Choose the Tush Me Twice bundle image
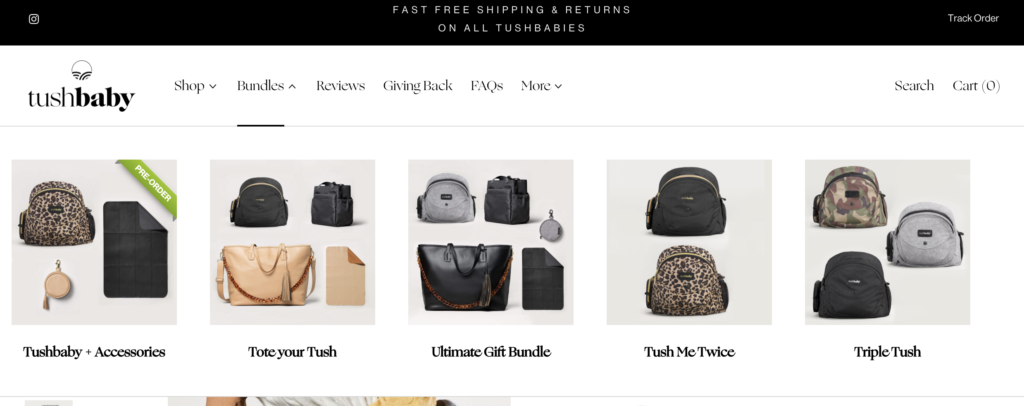The image size is (1024, 406). [x=689, y=242]
